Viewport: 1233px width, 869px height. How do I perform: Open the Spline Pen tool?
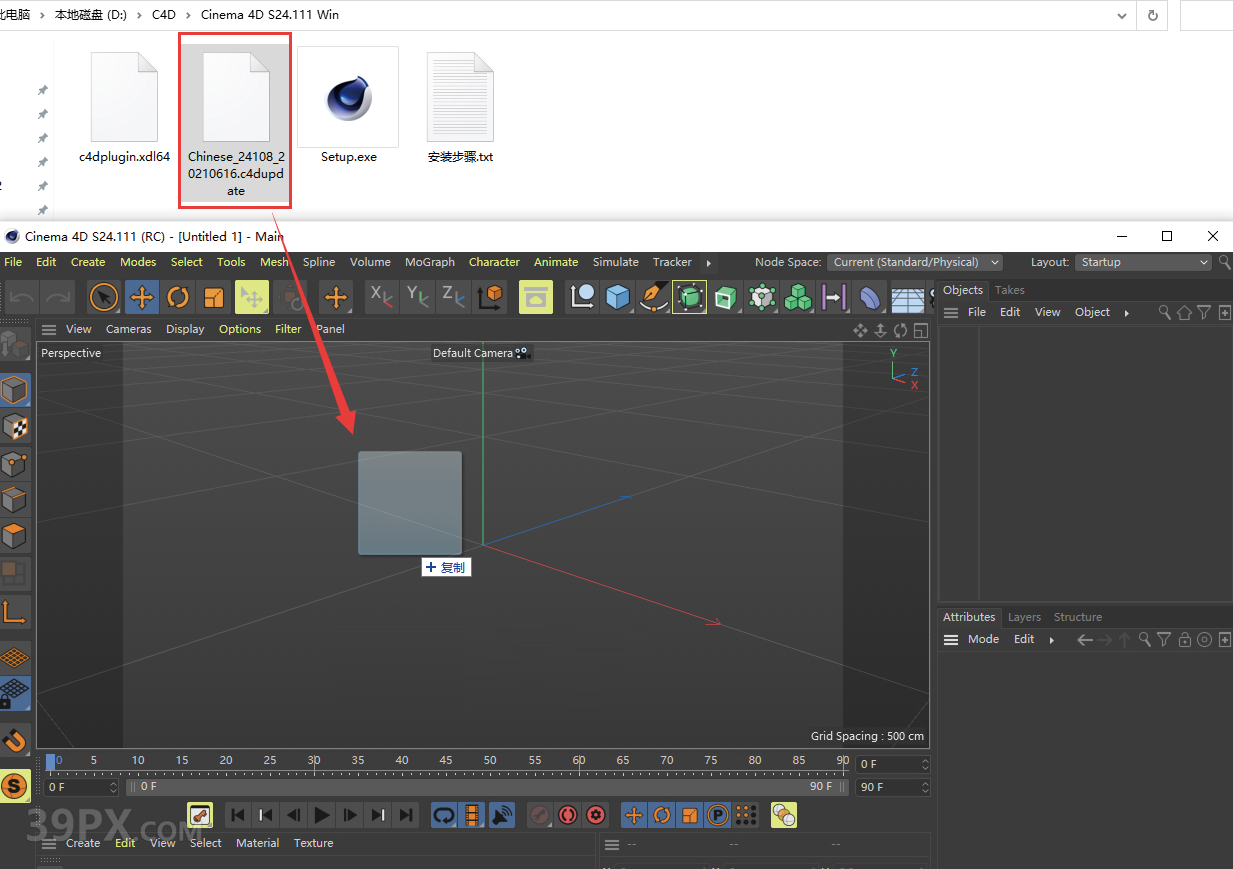[653, 297]
